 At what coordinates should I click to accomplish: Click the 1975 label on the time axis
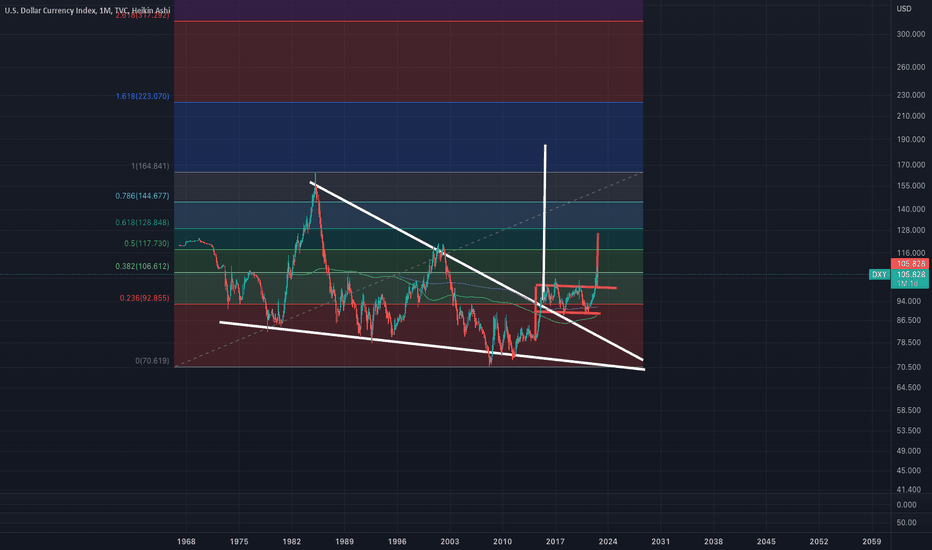coord(239,542)
